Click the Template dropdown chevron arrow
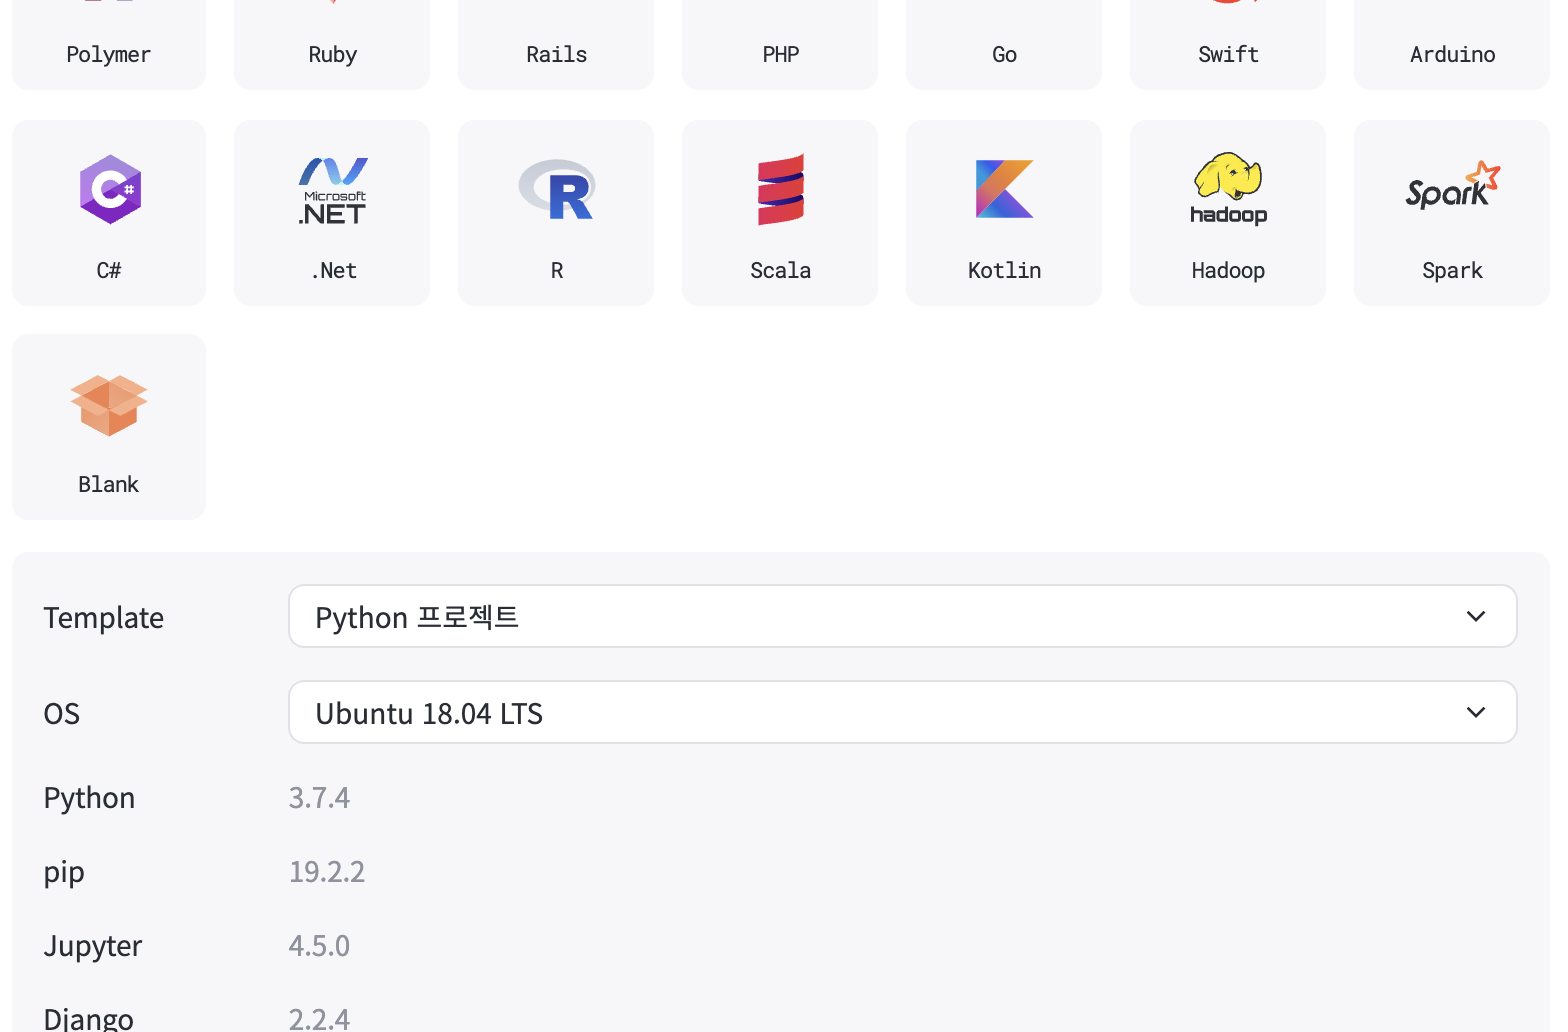The image size is (1568, 1032). pos(1476,616)
